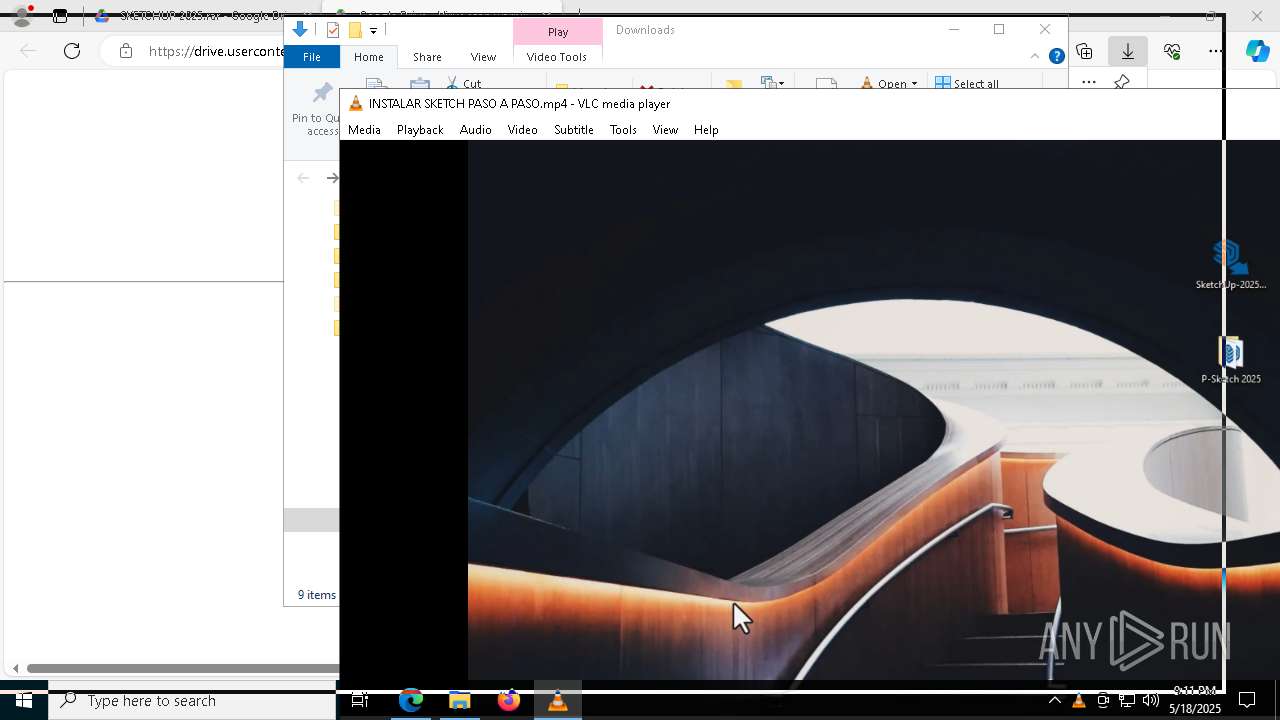The image size is (1280, 720).
Task: Open SketchUp-2025 desktop shortcut
Action: [x=1230, y=265]
